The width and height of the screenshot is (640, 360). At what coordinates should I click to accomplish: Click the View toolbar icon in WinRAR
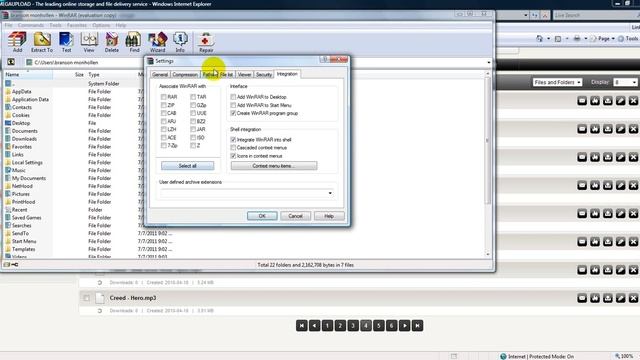coord(89,42)
